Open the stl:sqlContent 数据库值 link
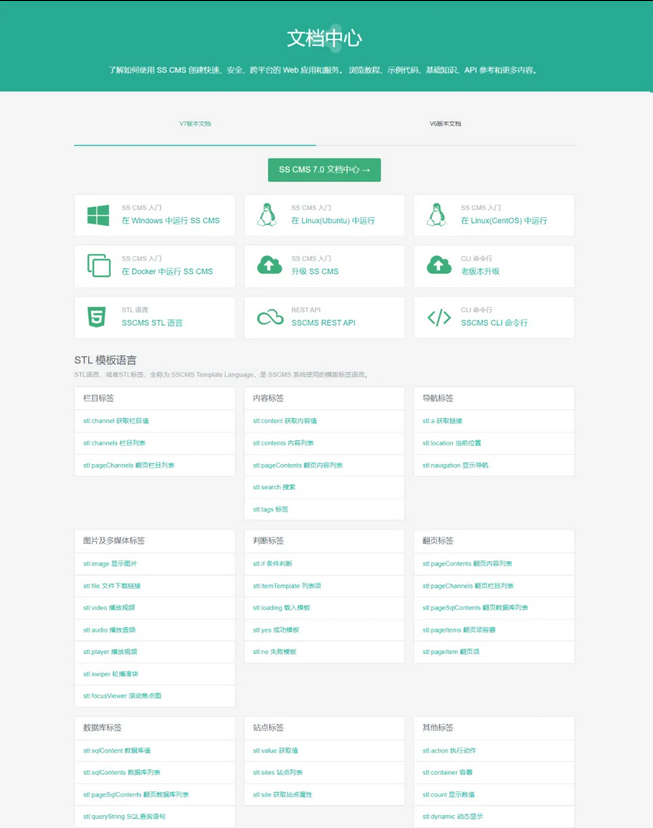The height and width of the screenshot is (828, 653). (117, 750)
